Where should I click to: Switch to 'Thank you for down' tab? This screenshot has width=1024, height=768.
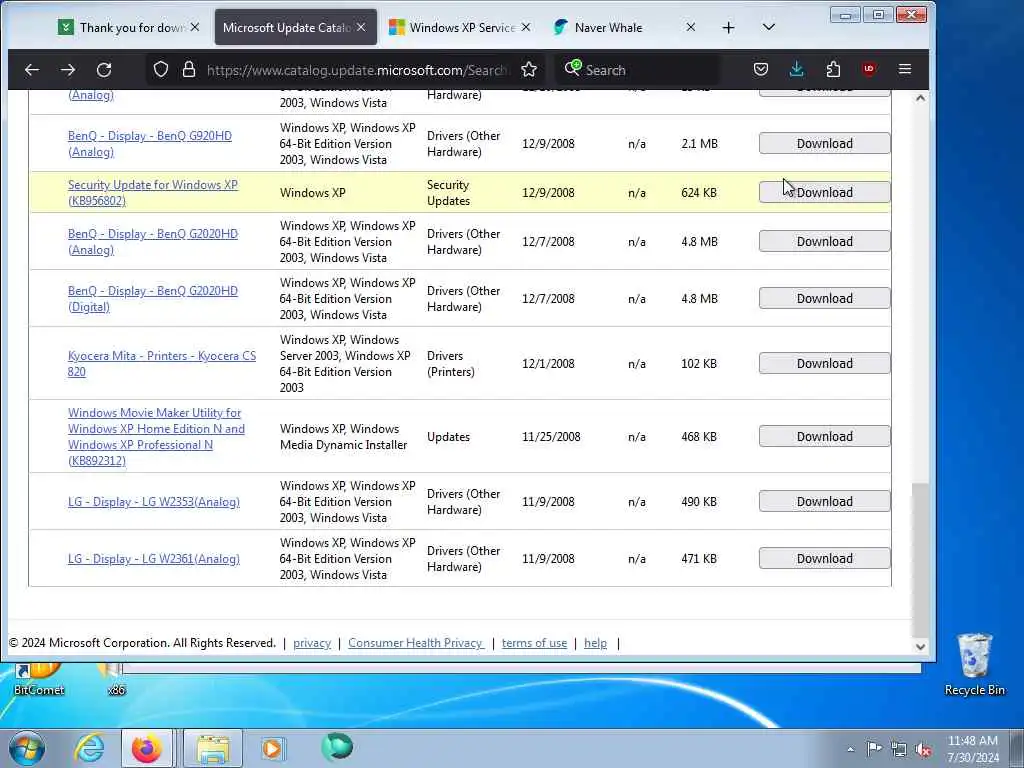click(129, 27)
